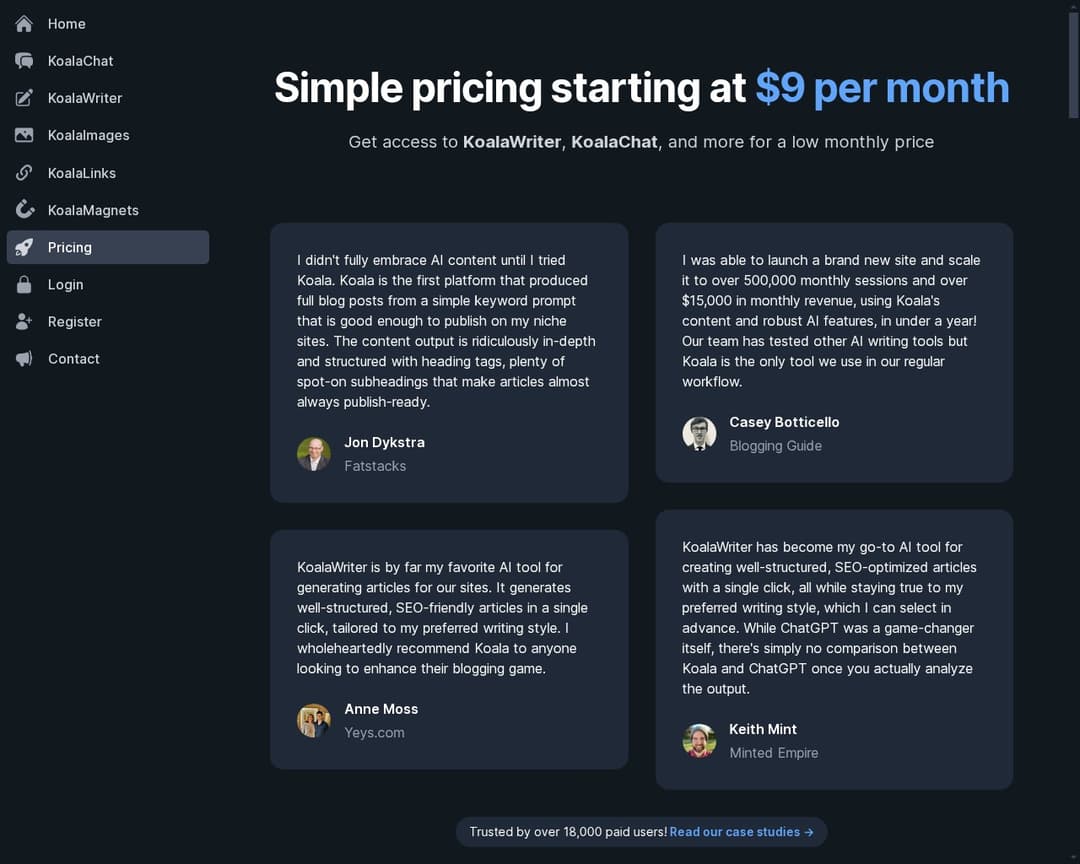1080x864 pixels.
Task: Click the Pricing rocket icon
Action: pos(24,247)
